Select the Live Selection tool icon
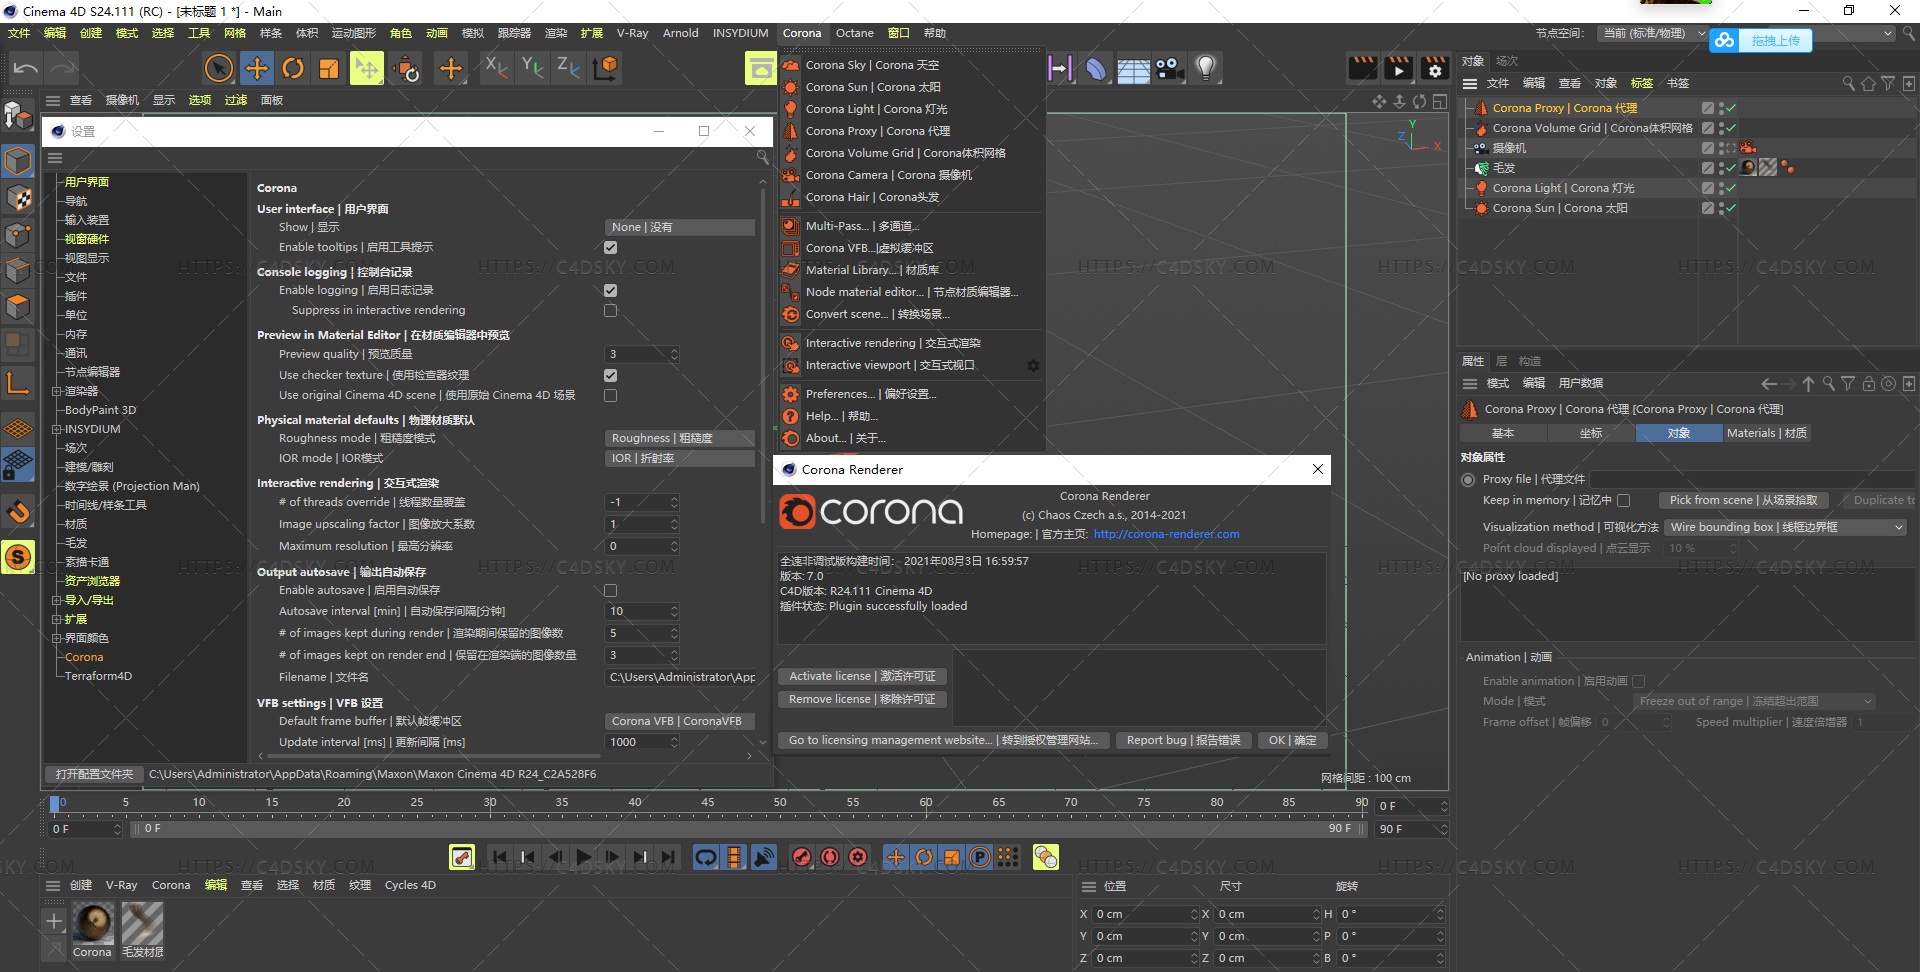The width and height of the screenshot is (1920, 972). pos(219,68)
